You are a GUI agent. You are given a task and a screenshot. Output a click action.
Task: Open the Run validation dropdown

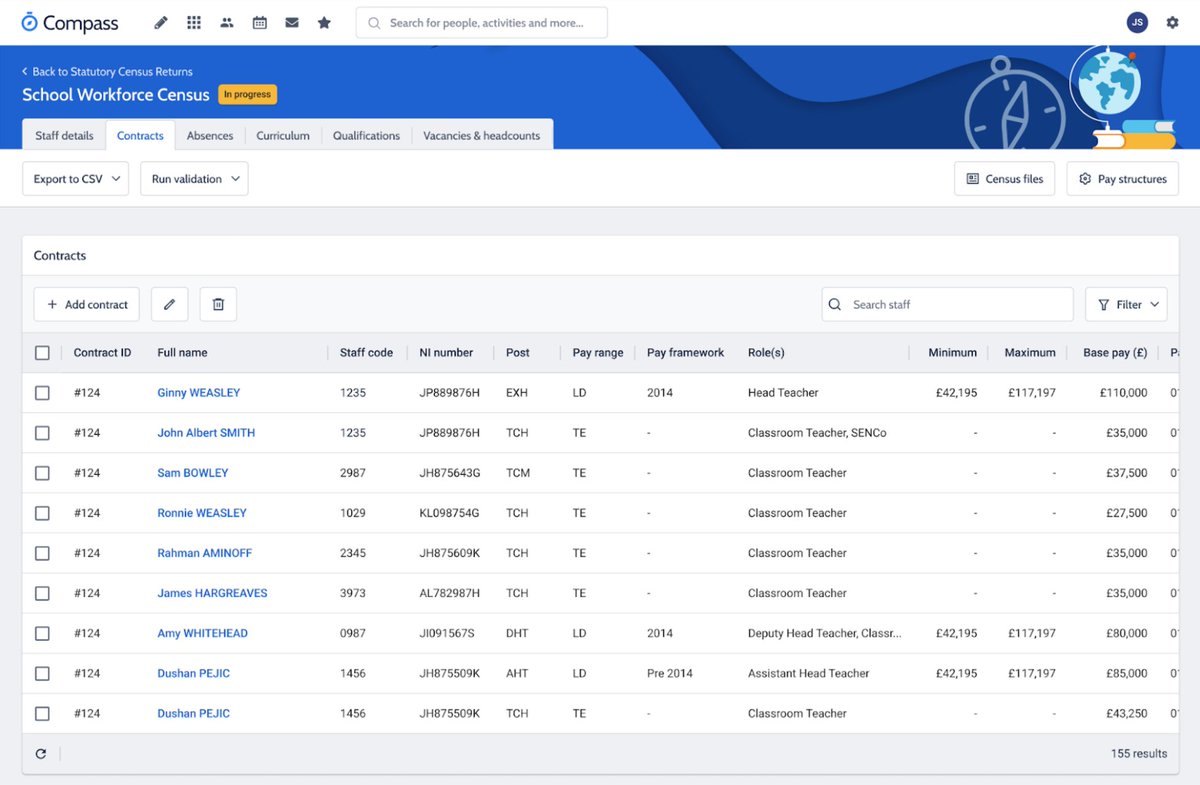tap(193, 178)
